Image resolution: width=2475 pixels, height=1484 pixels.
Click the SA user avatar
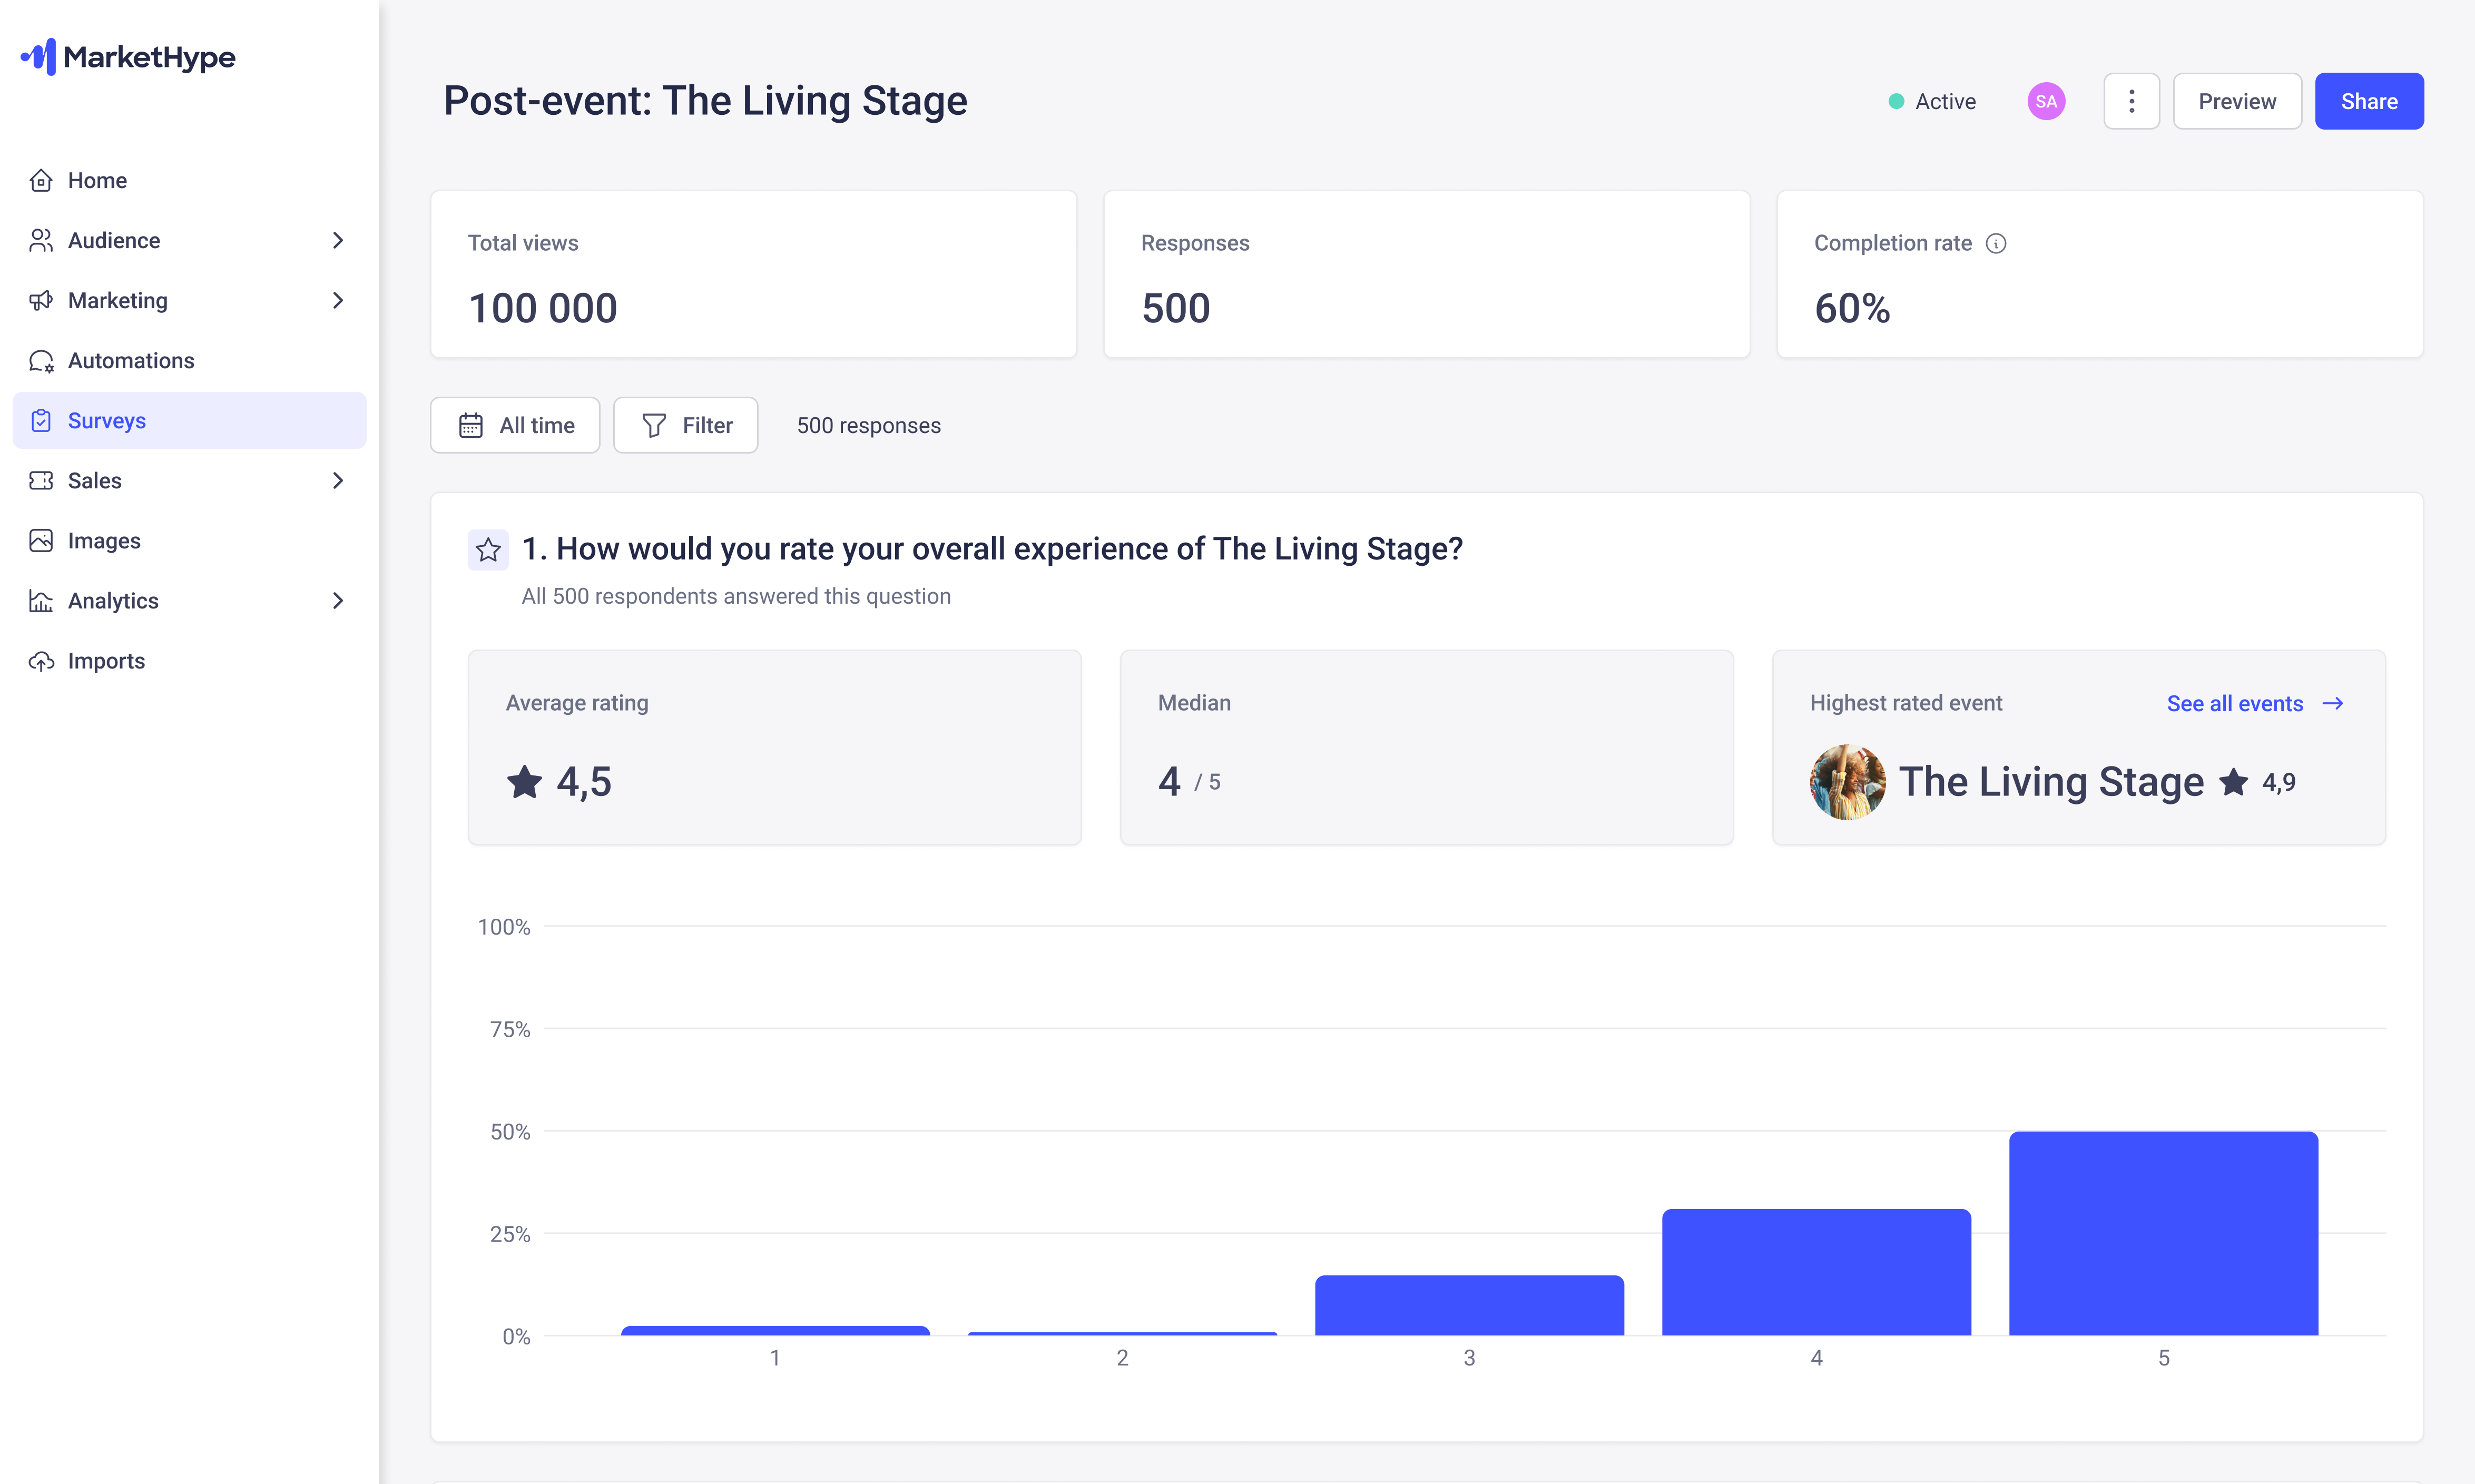2046,101
